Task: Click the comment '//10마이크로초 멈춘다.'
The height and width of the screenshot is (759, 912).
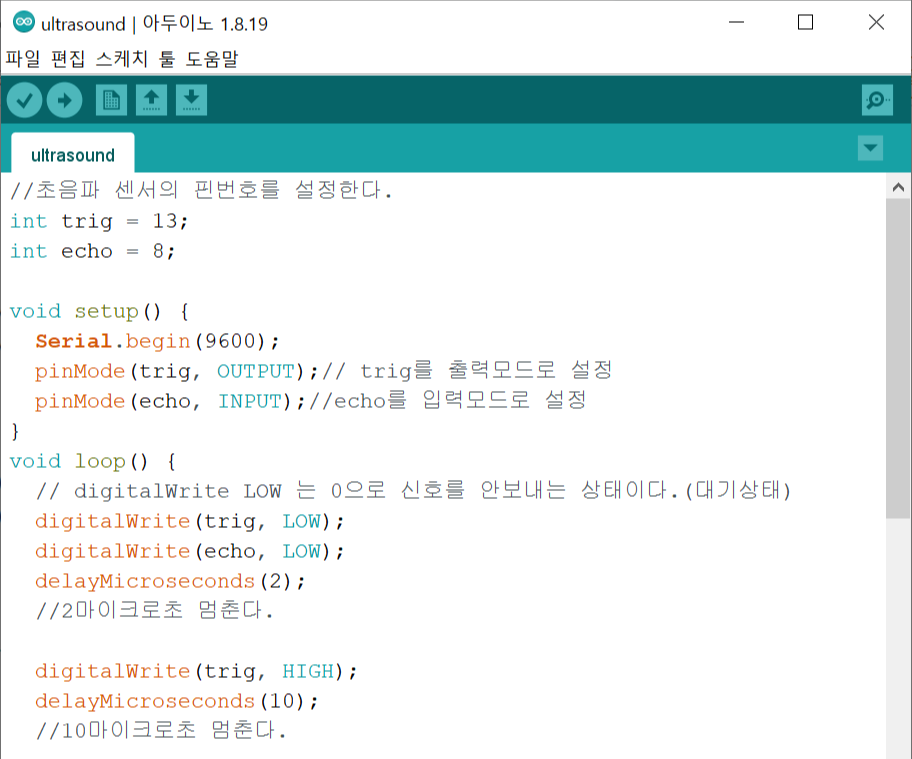Action: pyautogui.click(x=161, y=731)
